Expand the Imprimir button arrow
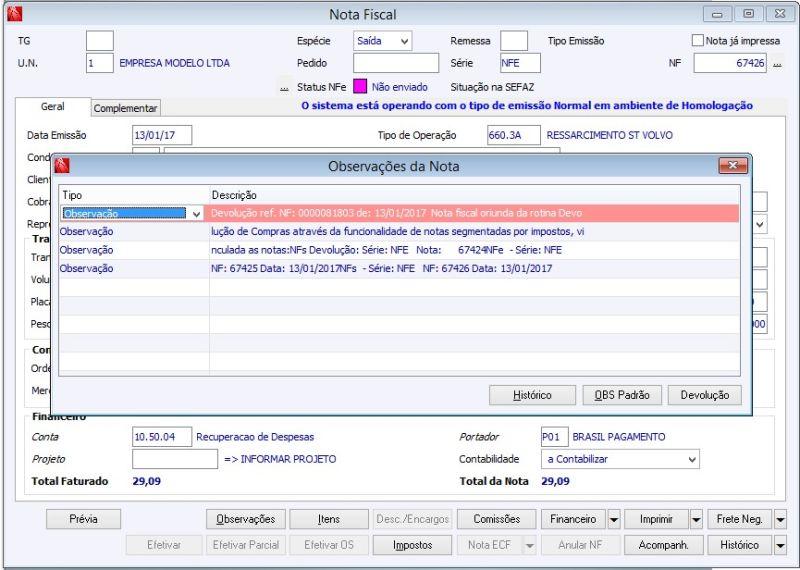 click(x=696, y=519)
